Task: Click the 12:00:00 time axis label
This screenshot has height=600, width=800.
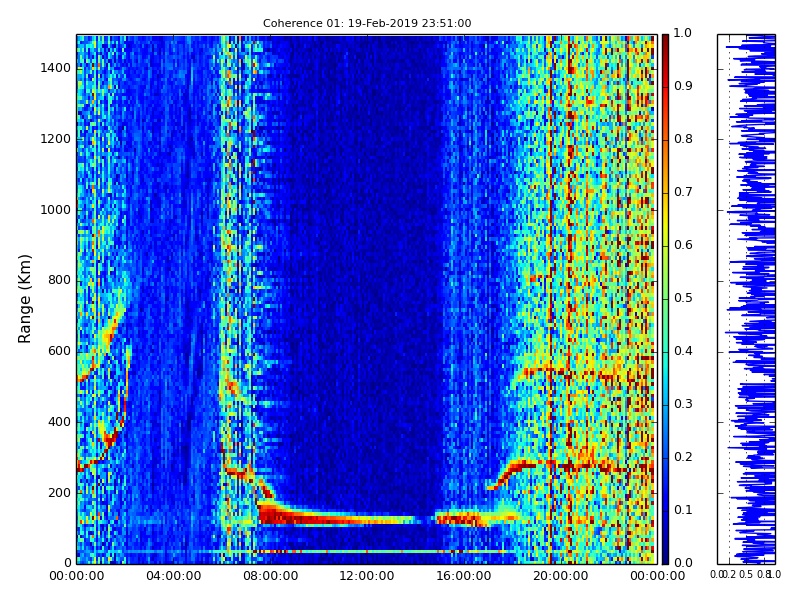Action: tap(367, 576)
